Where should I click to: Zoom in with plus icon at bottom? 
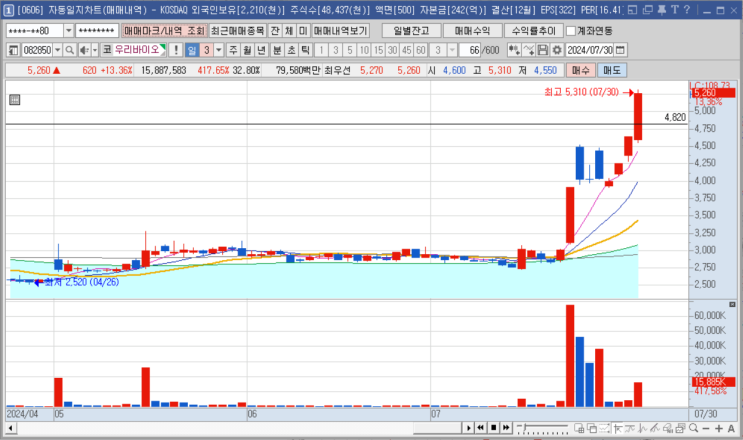point(718,429)
